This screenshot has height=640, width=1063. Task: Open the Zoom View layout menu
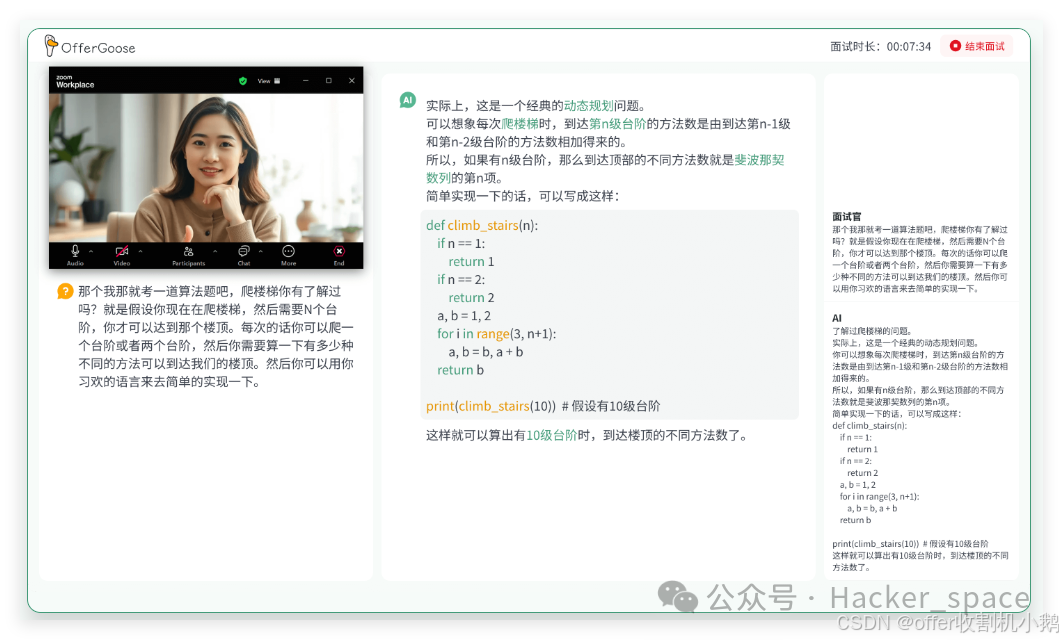coord(268,81)
